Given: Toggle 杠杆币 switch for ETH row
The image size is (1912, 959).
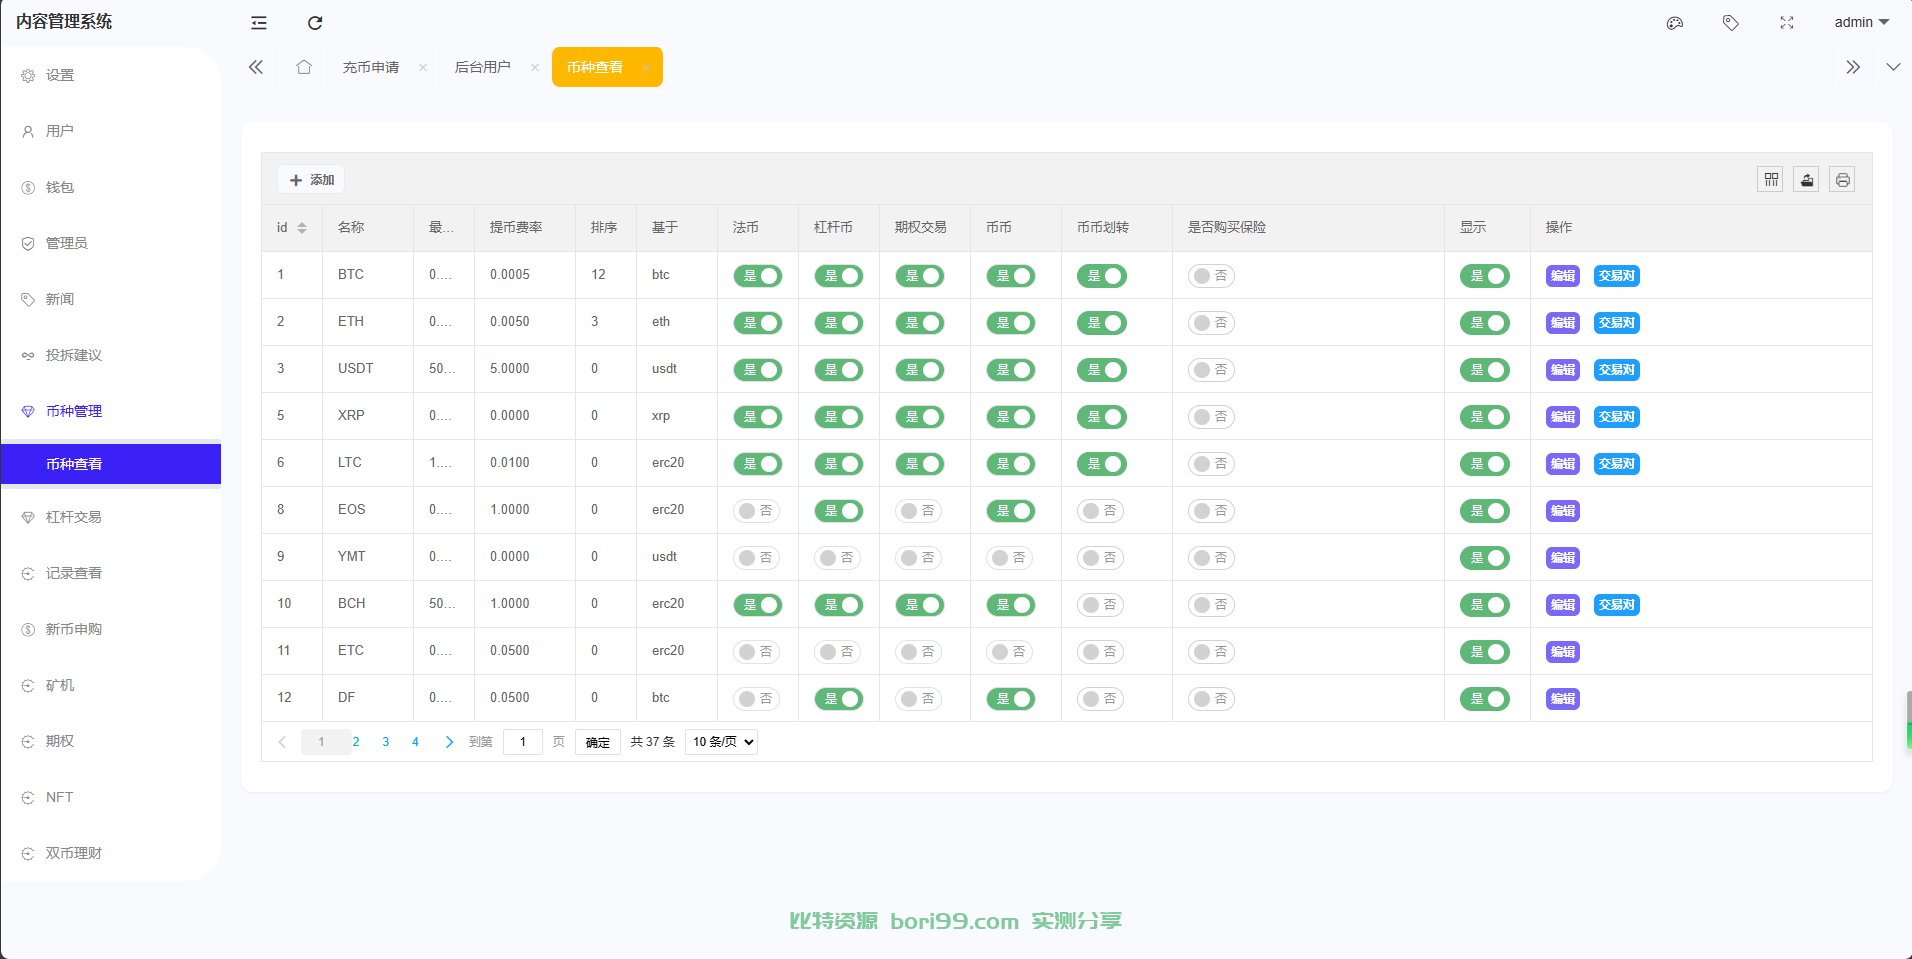Looking at the screenshot, I should [839, 323].
